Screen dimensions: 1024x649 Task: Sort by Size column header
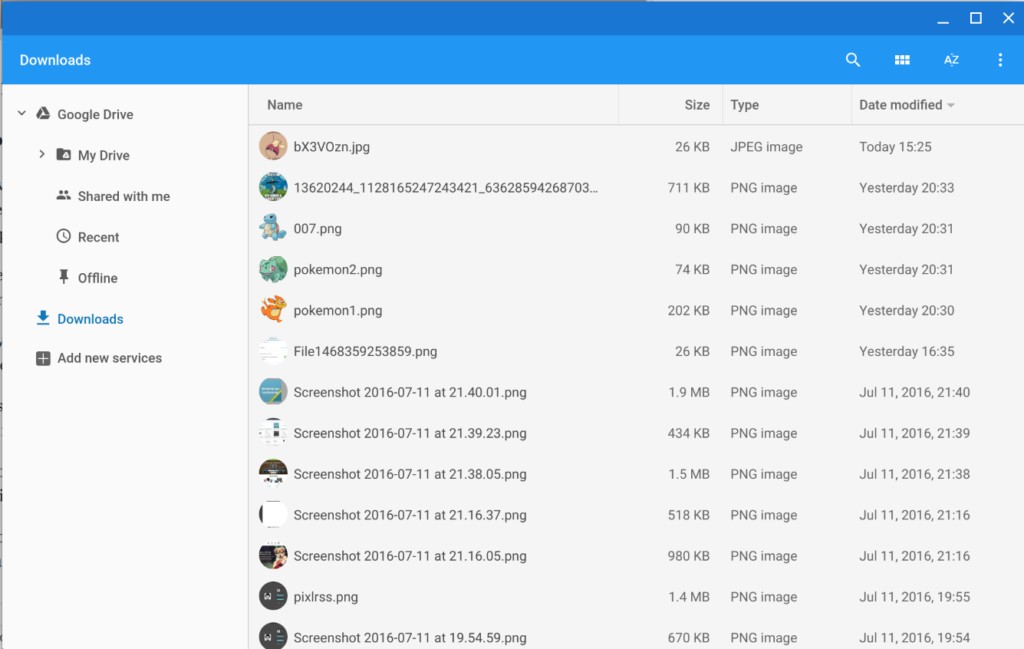(x=697, y=105)
